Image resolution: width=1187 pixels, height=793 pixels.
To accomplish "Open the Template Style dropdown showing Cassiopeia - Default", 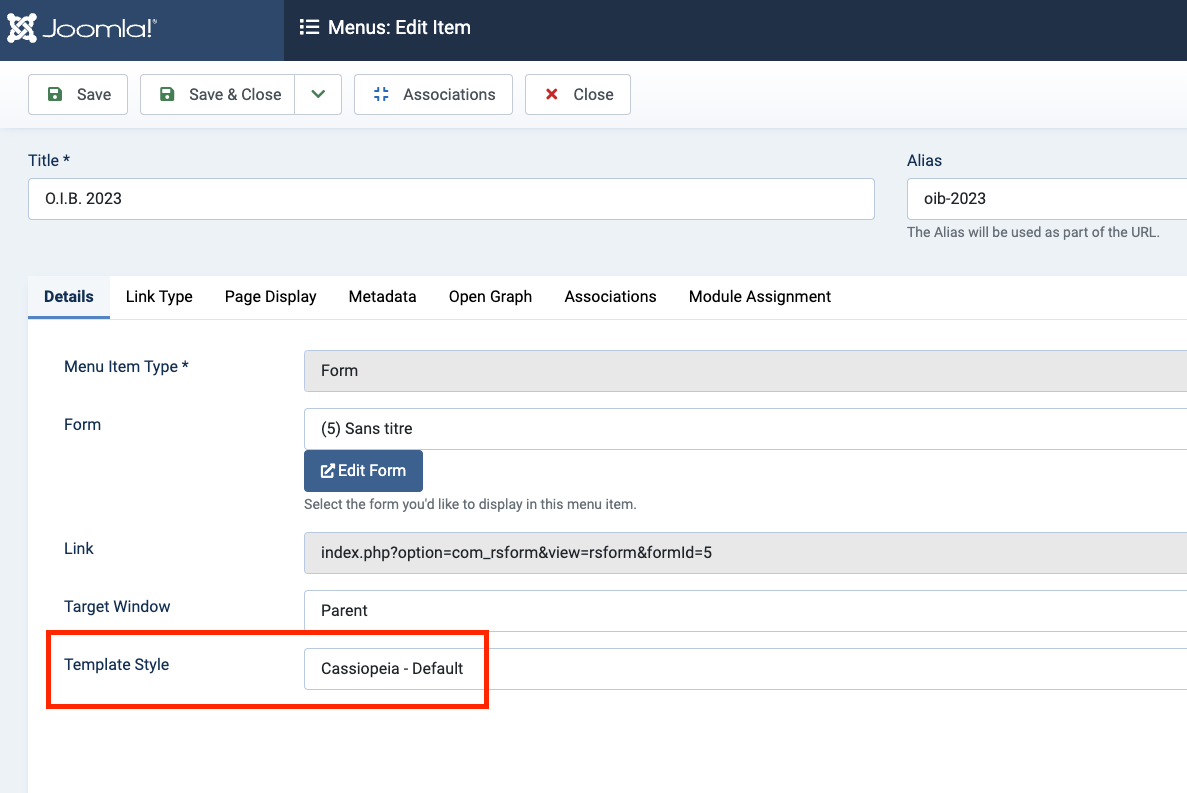I will 700,668.
